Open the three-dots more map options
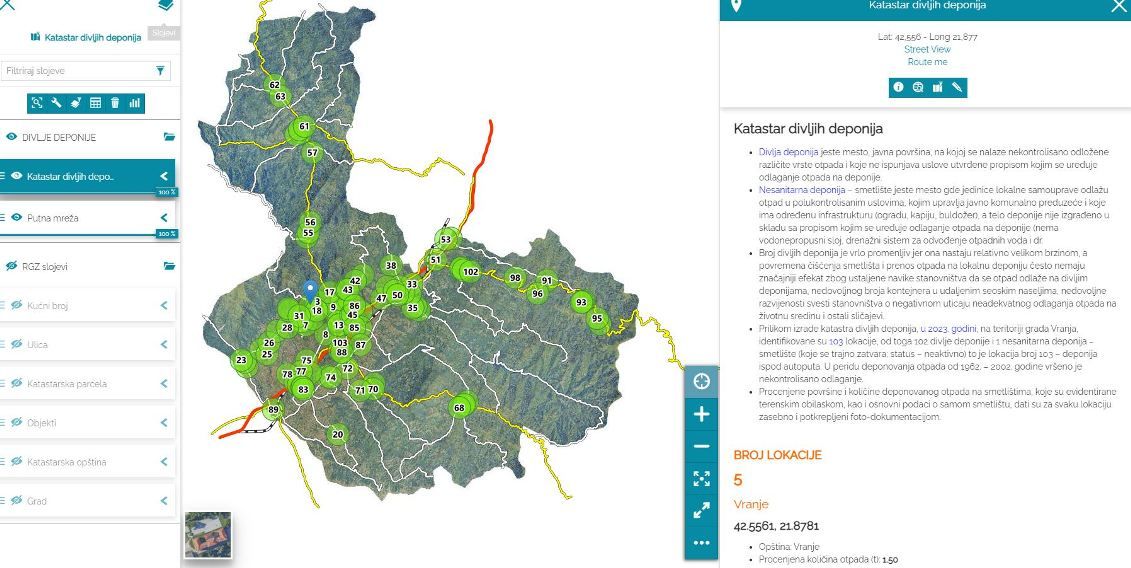 pyautogui.click(x=701, y=543)
